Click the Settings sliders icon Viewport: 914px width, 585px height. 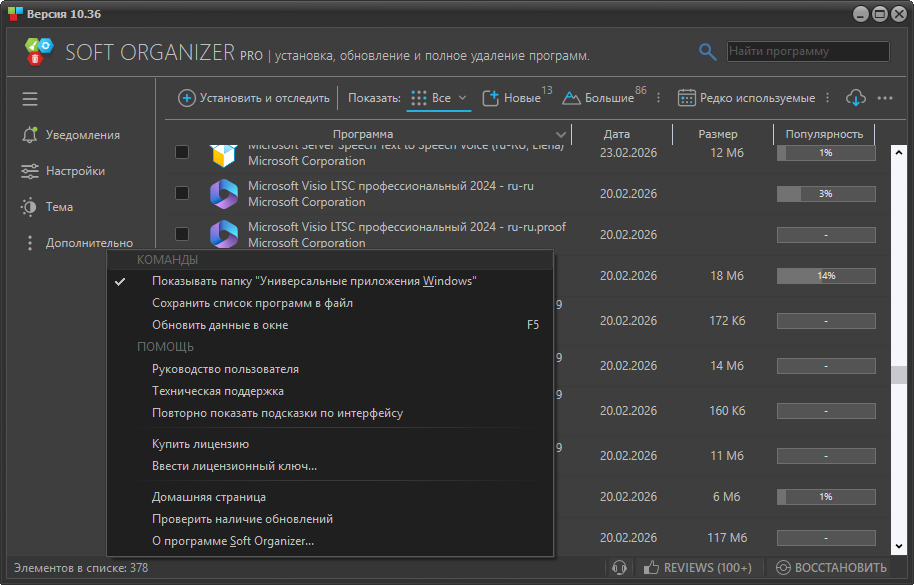coord(30,171)
